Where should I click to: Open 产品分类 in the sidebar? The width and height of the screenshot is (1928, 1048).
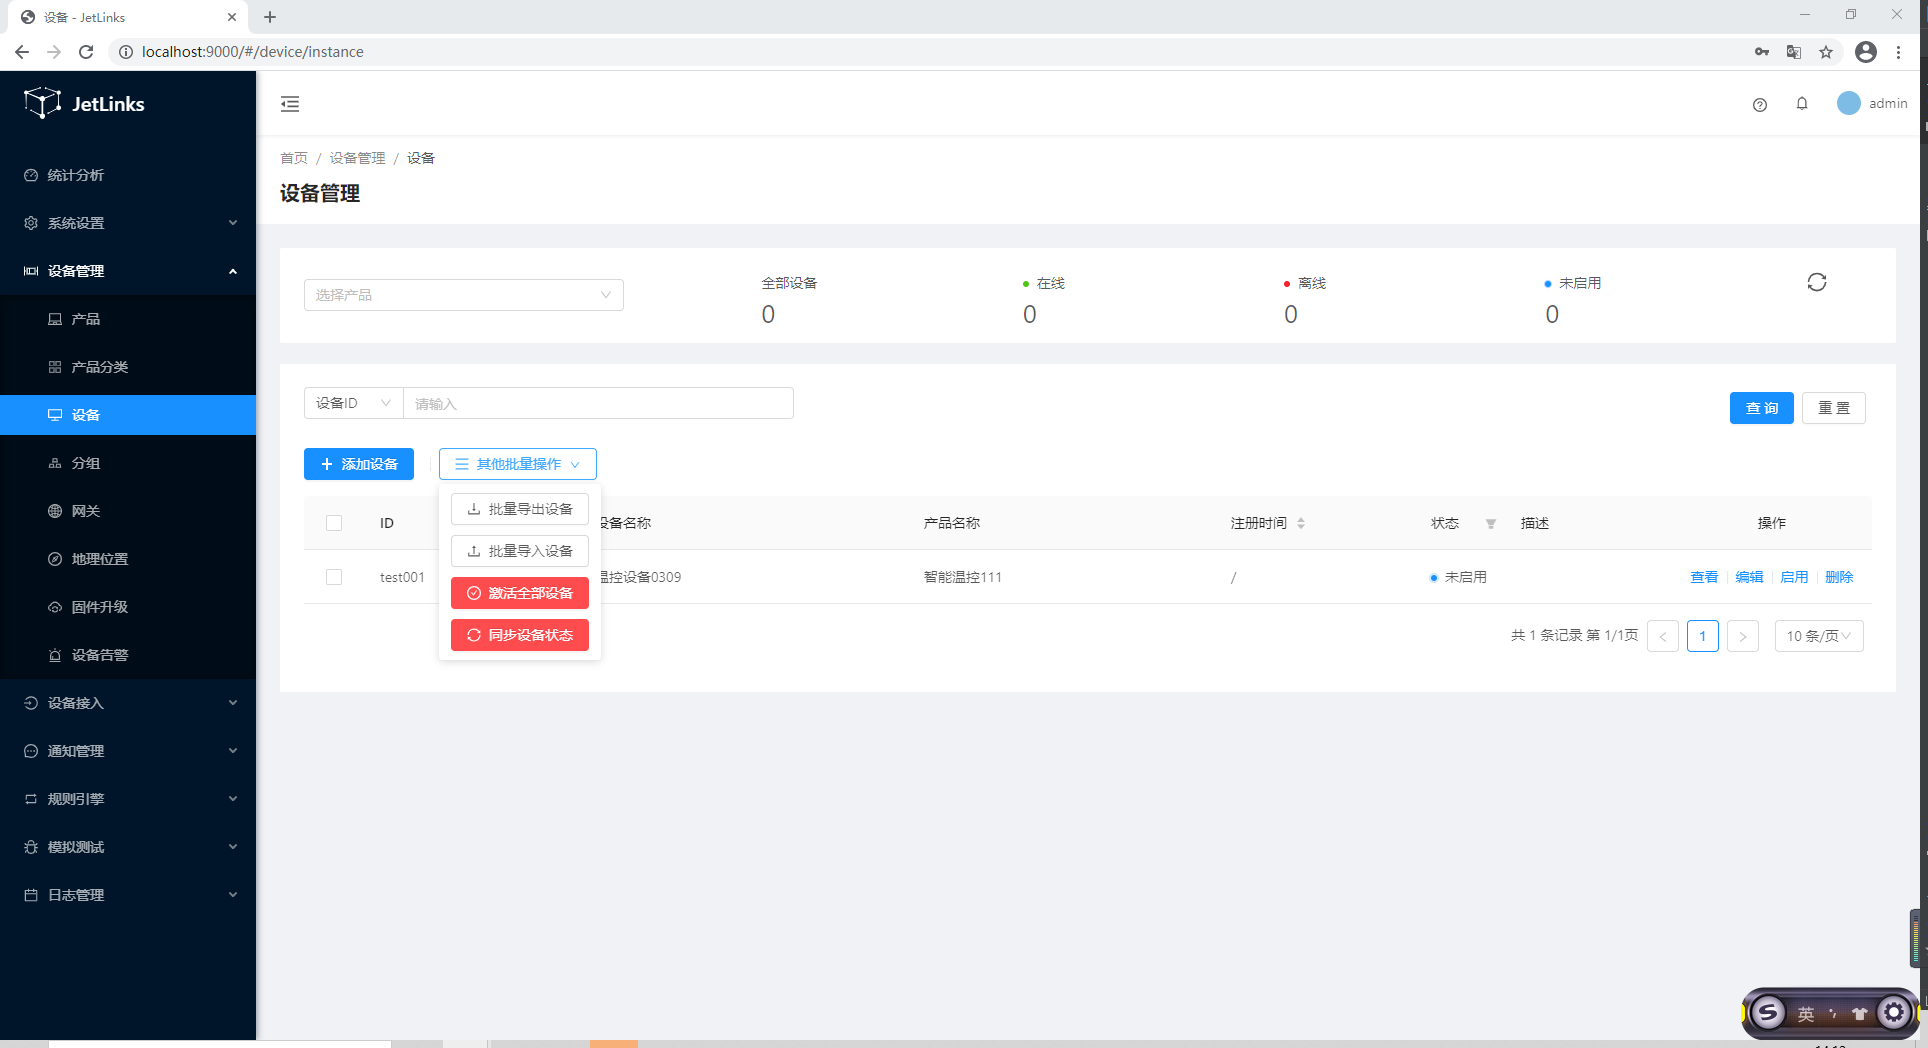(100, 367)
